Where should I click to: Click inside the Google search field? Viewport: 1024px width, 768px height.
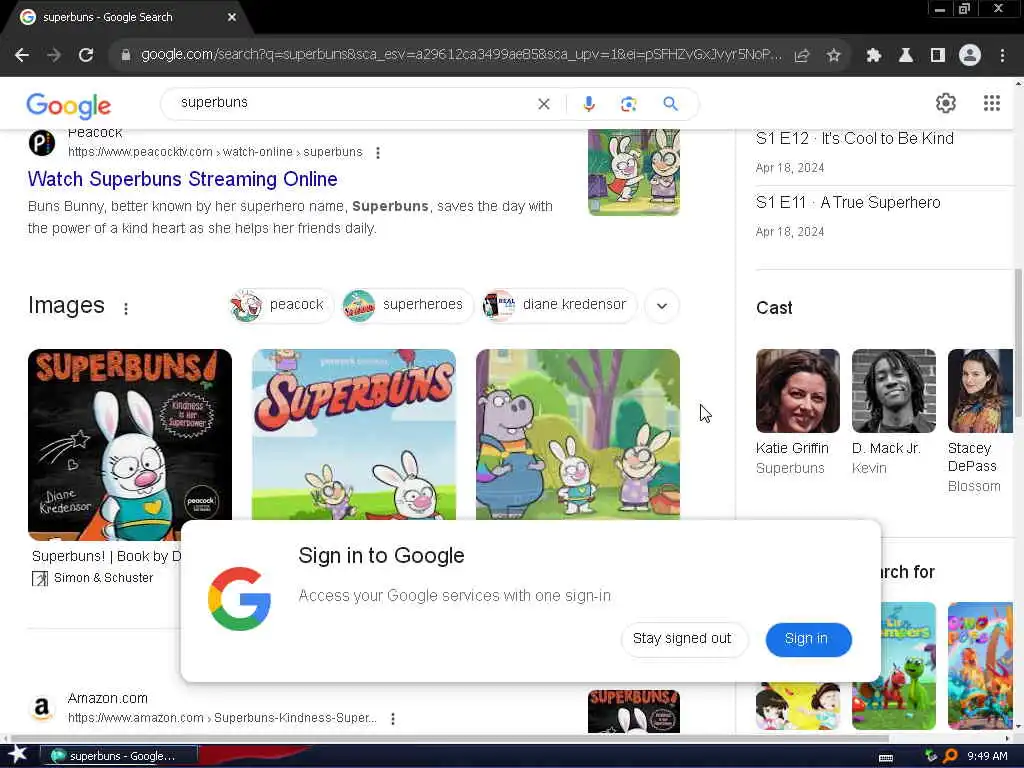pos(353,103)
